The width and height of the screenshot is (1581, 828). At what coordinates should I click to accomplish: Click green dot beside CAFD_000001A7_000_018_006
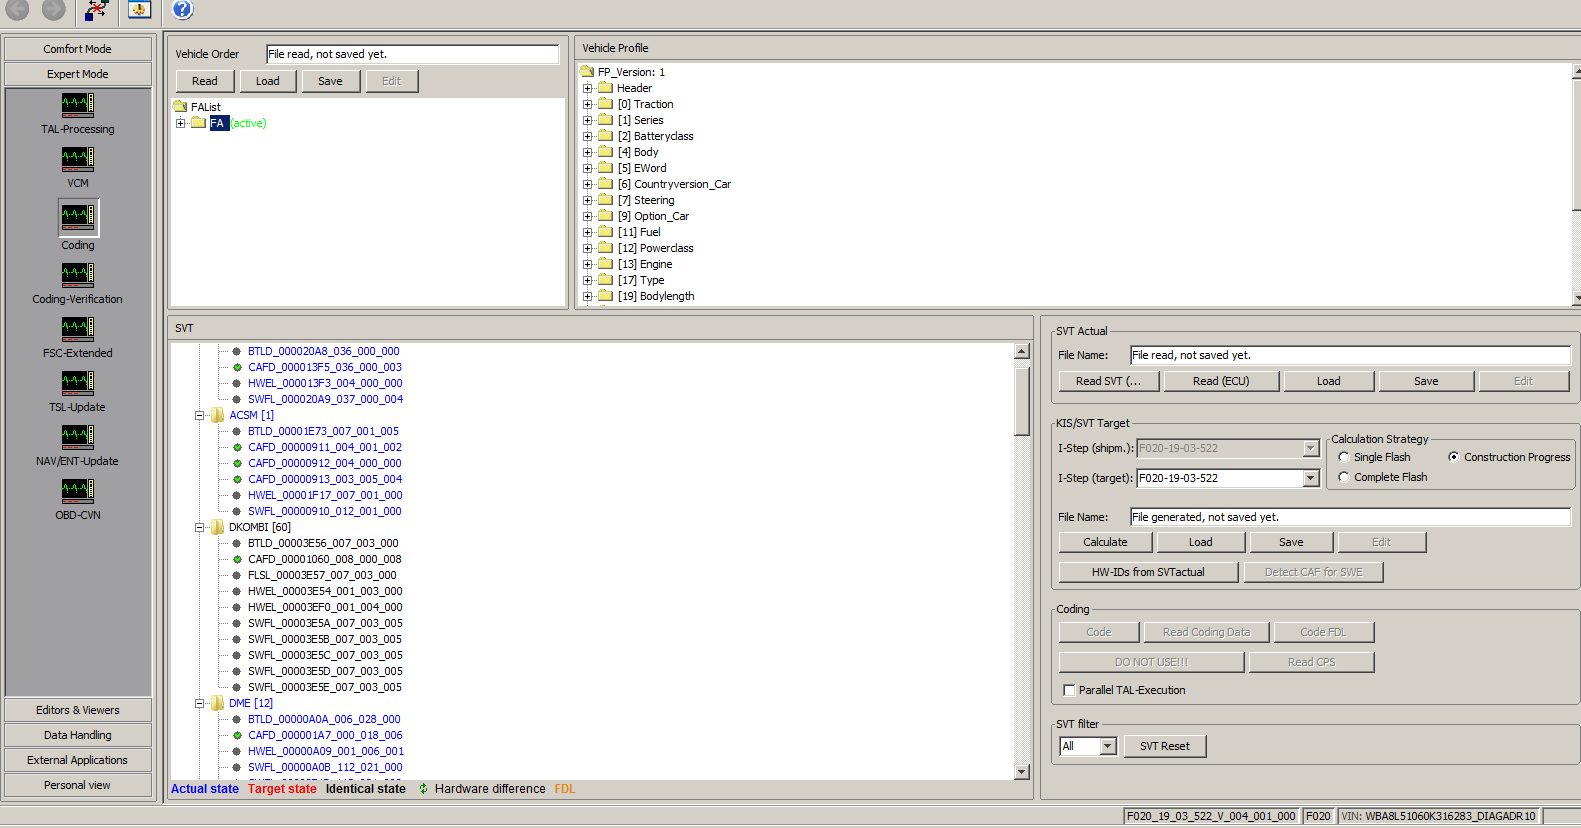click(237, 735)
